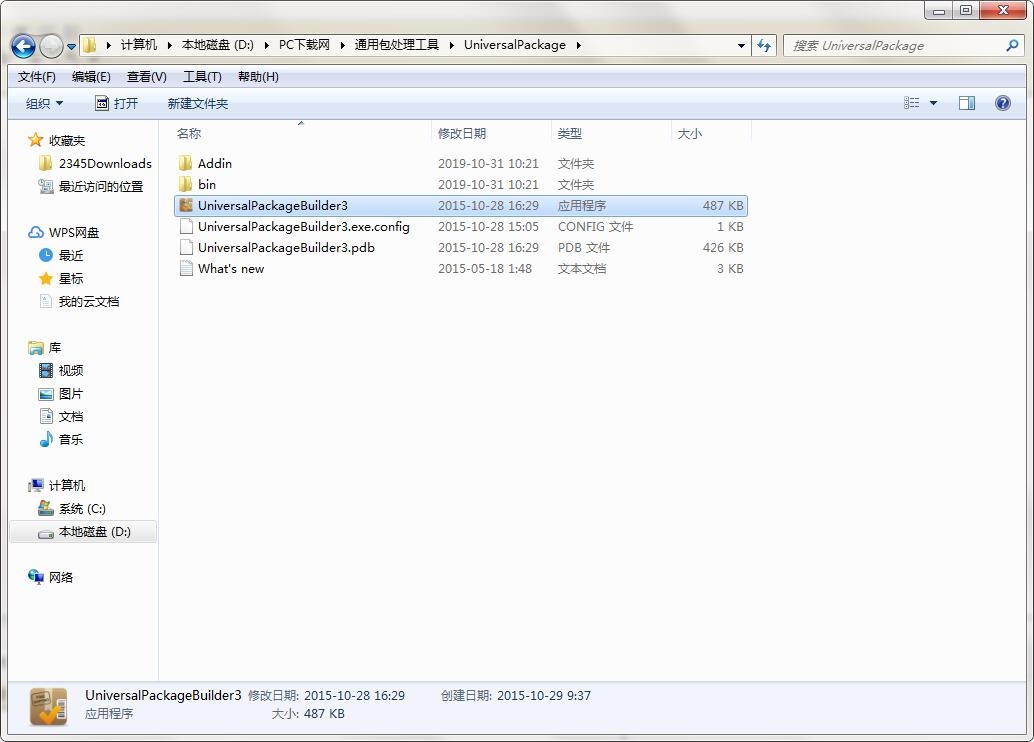Toggle the preview pane icon
1034x742 pixels.
pyautogui.click(x=967, y=103)
